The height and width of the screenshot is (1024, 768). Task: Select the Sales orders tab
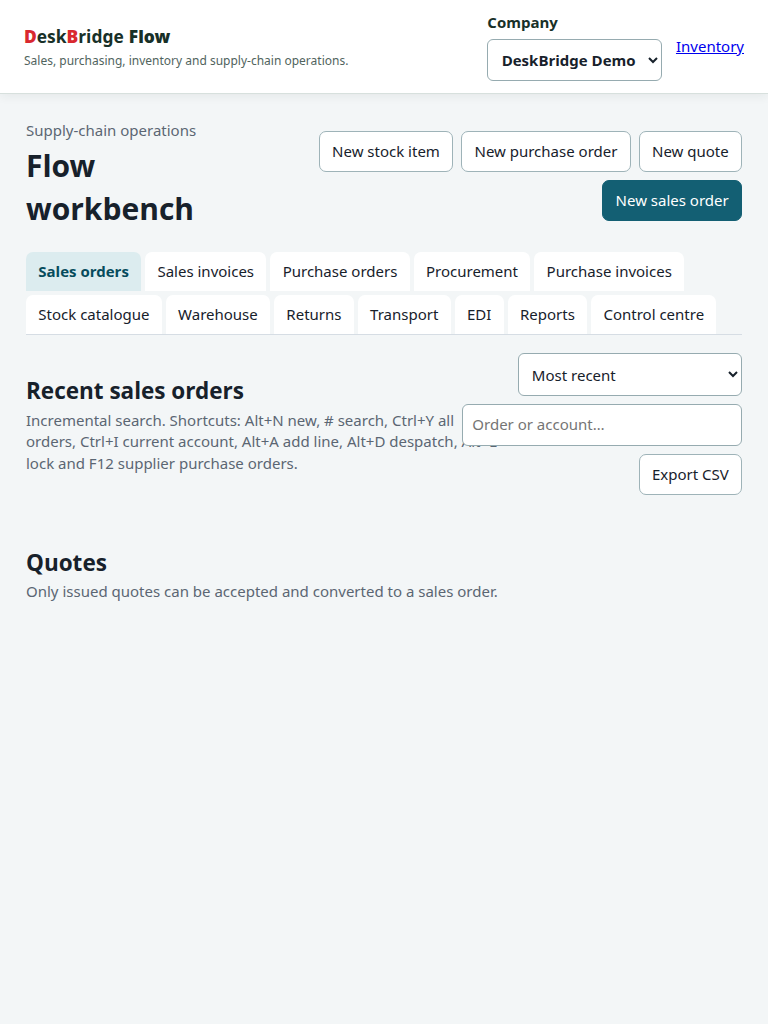click(x=84, y=272)
